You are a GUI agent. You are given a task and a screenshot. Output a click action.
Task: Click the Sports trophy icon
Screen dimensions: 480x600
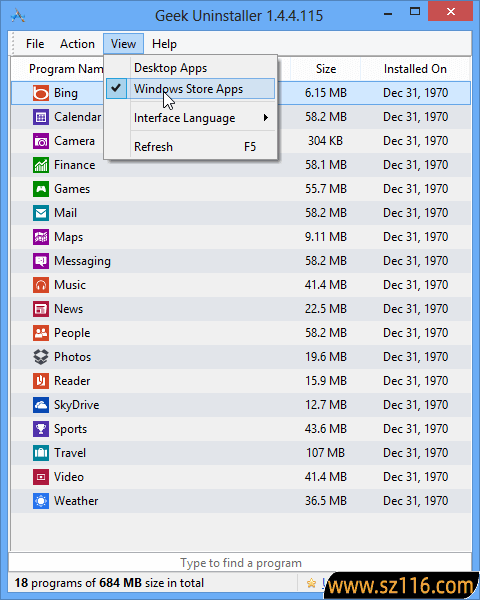41,429
